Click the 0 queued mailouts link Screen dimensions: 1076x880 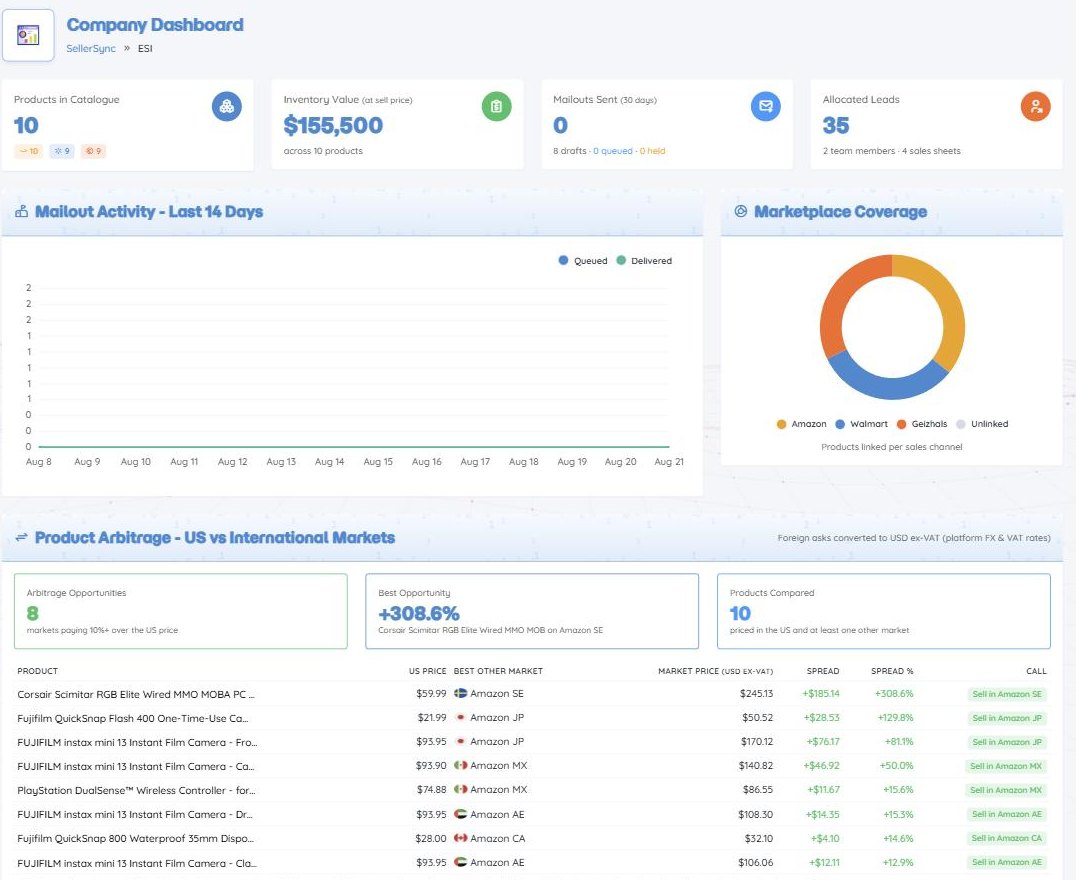613,151
